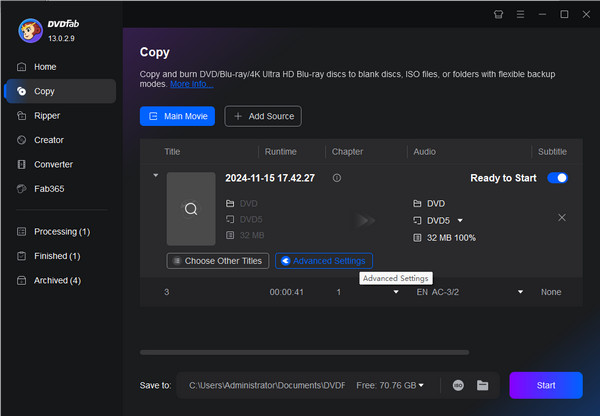This screenshot has height=416, width=600.
Task: Click the Chapter column header
Action: (x=347, y=152)
